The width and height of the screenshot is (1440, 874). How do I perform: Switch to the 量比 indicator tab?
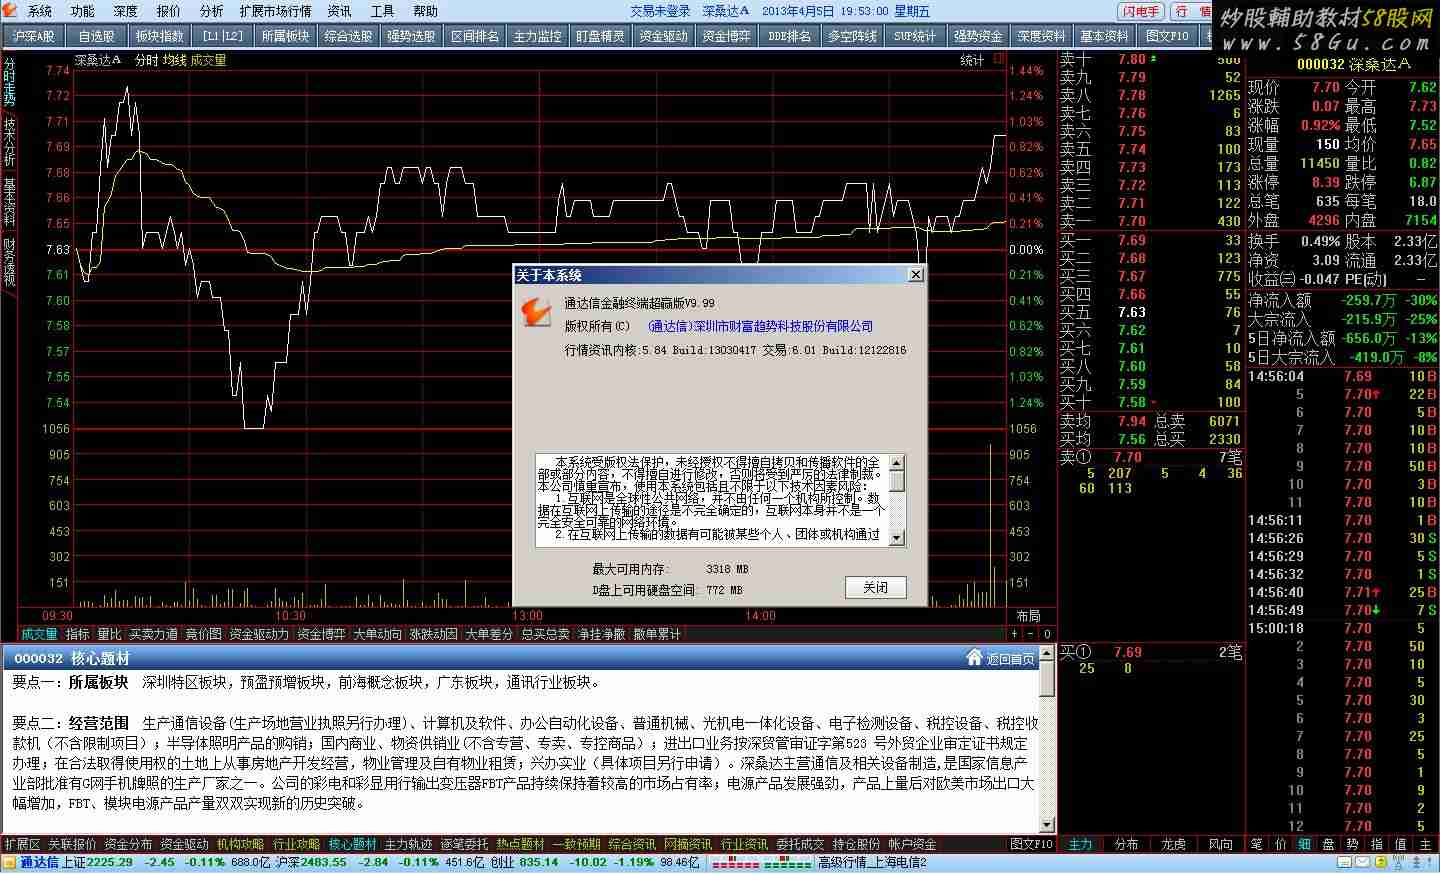coord(109,634)
